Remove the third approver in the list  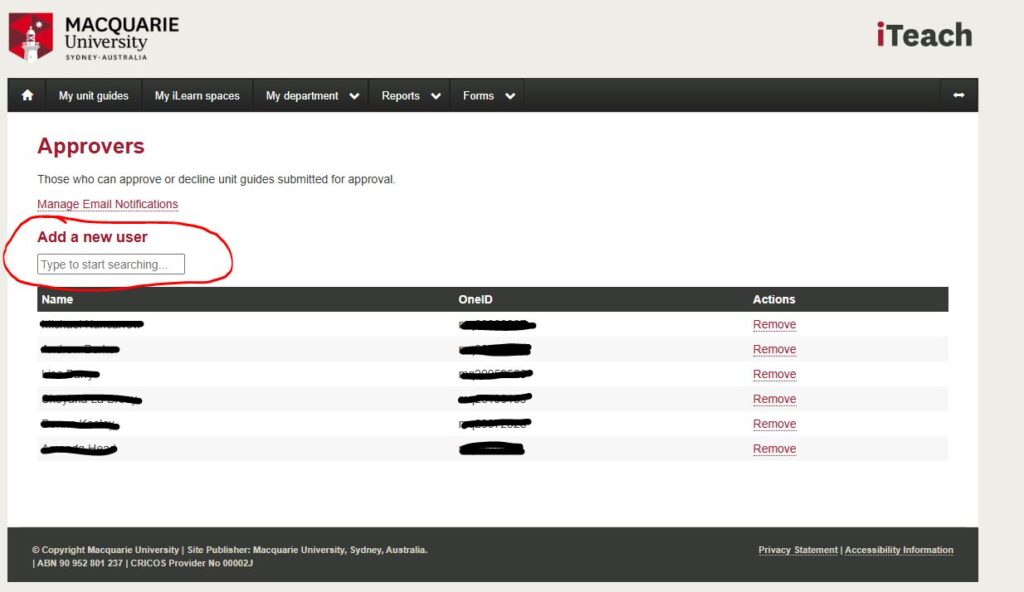[775, 374]
